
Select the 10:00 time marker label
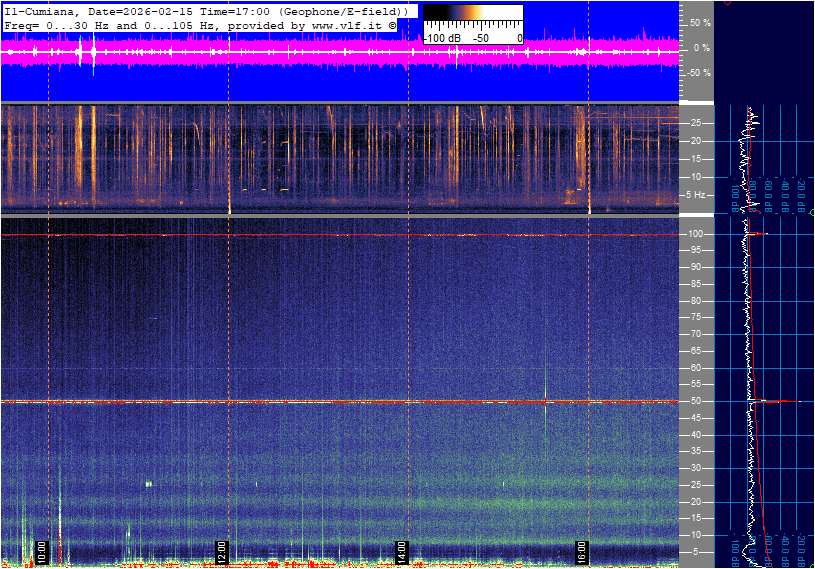(42, 551)
